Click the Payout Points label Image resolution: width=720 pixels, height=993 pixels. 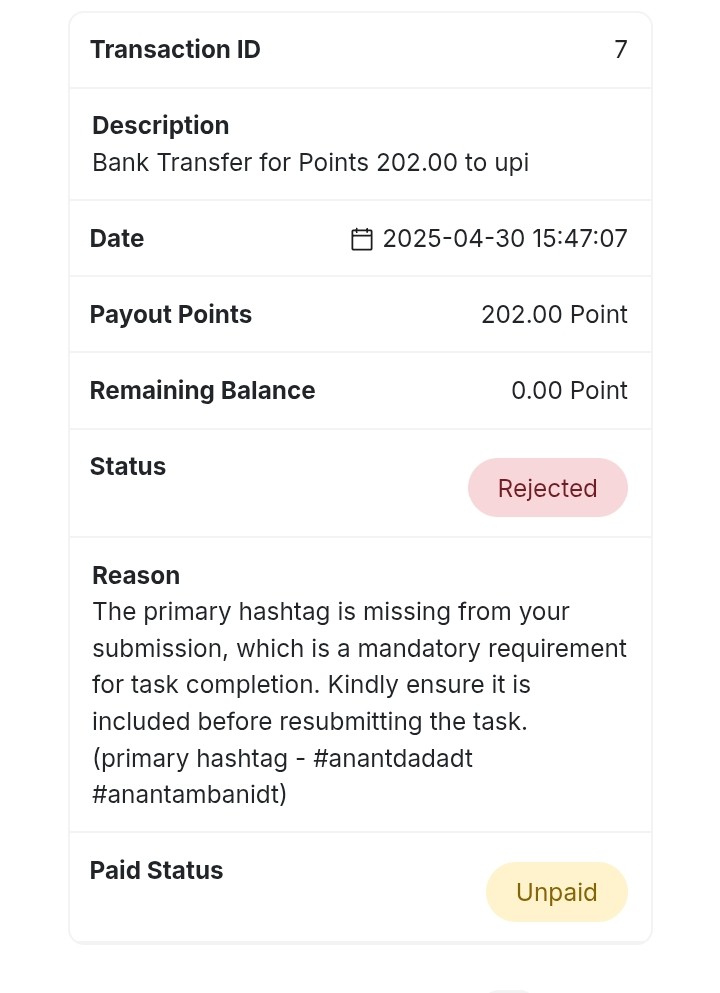pyautogui.click(x=171, y=315)
